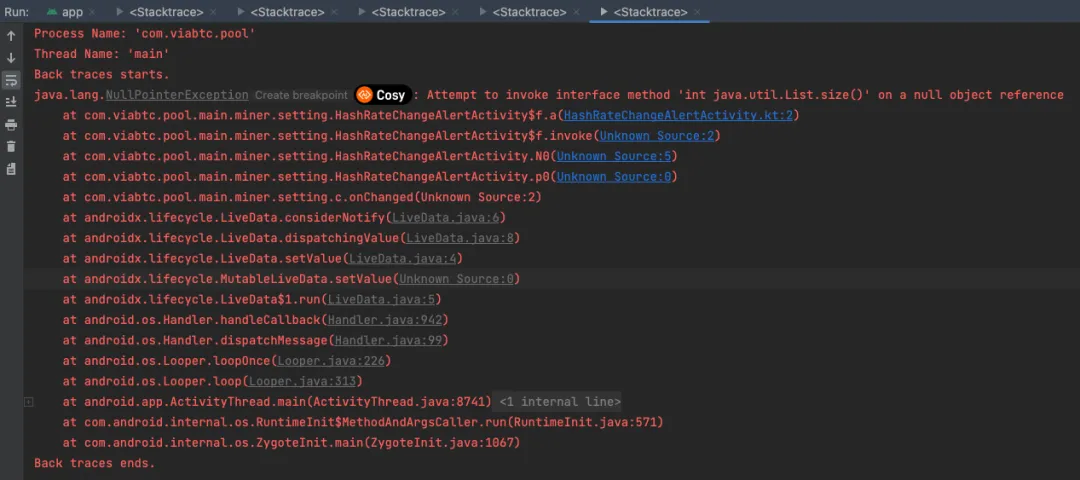The height and width of the screenshot is (480, 1080).
Task: Switch to the app run tab
Action: [x=72, y=12]
